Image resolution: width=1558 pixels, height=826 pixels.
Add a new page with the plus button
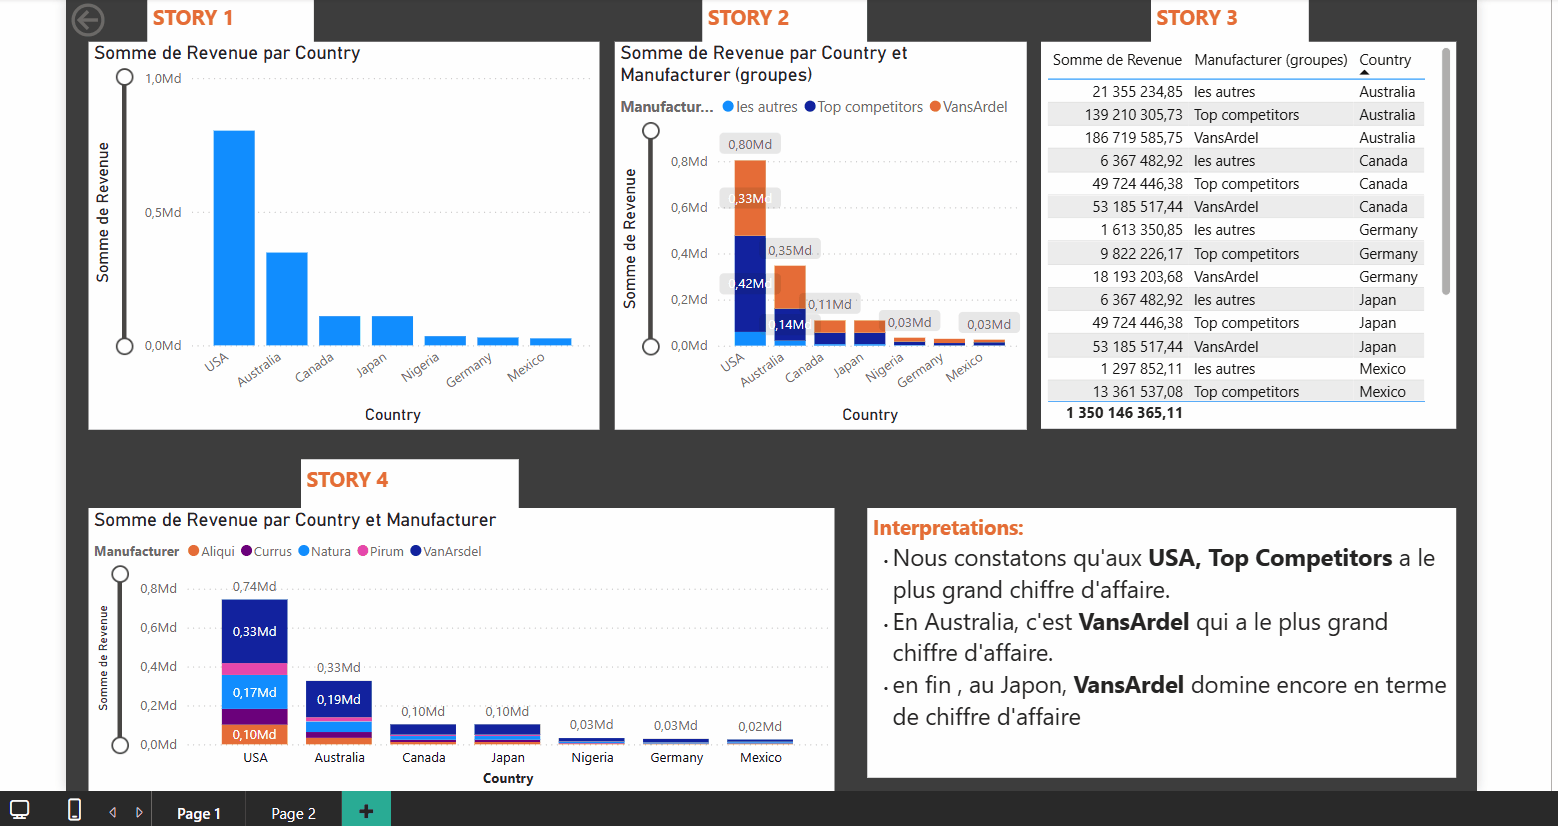pyautogui.click(x=366, y=811)
